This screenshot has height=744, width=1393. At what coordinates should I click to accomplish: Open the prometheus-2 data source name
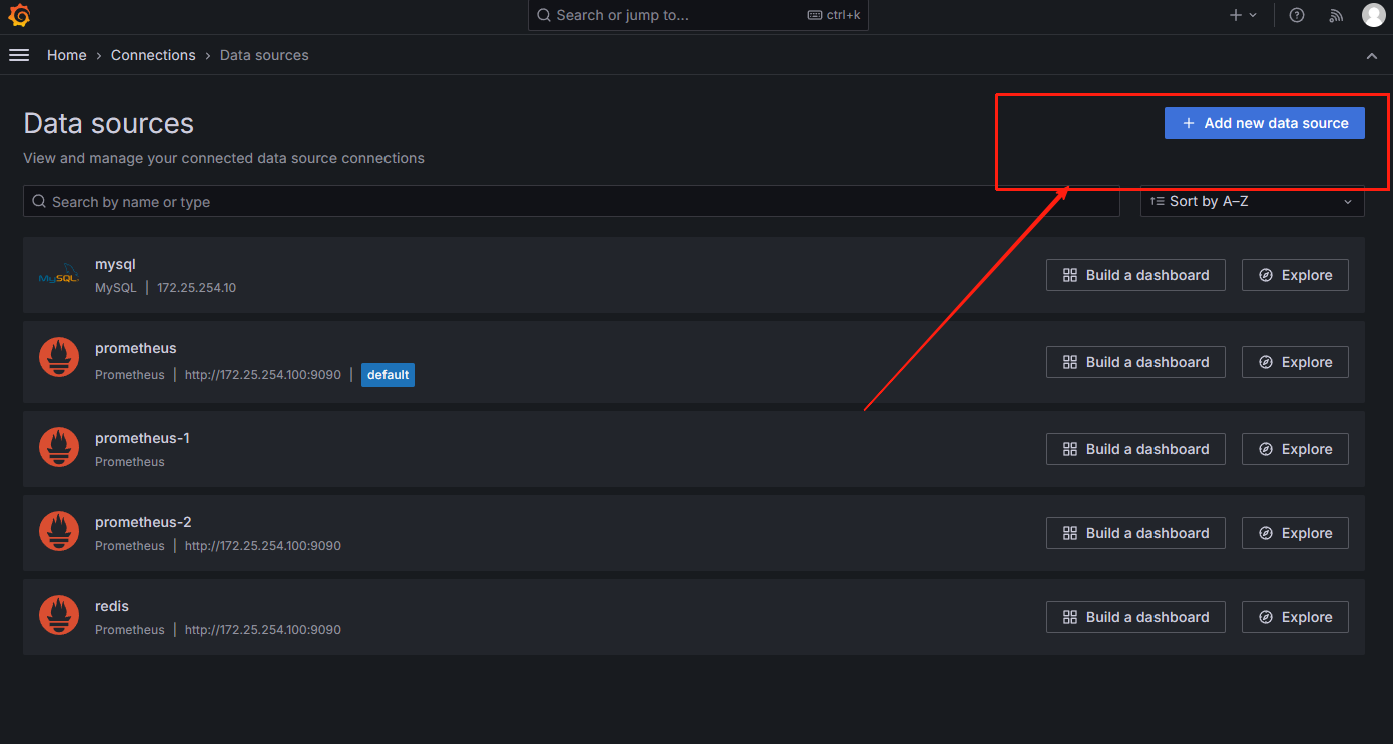(143, 522)
